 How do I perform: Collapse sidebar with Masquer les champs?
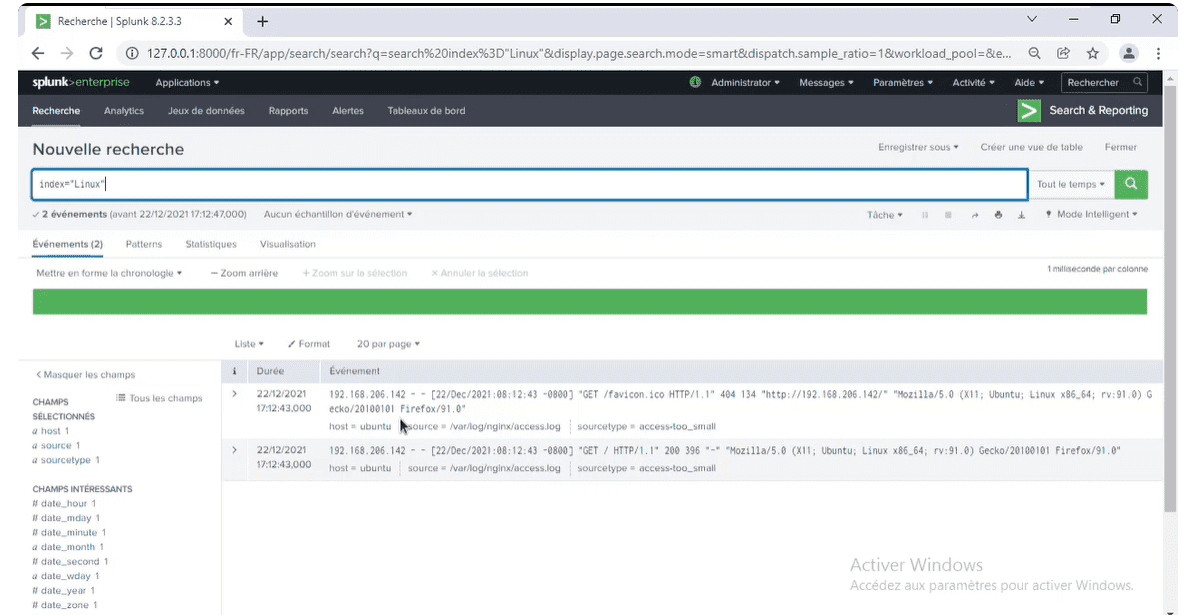[86, 375]
